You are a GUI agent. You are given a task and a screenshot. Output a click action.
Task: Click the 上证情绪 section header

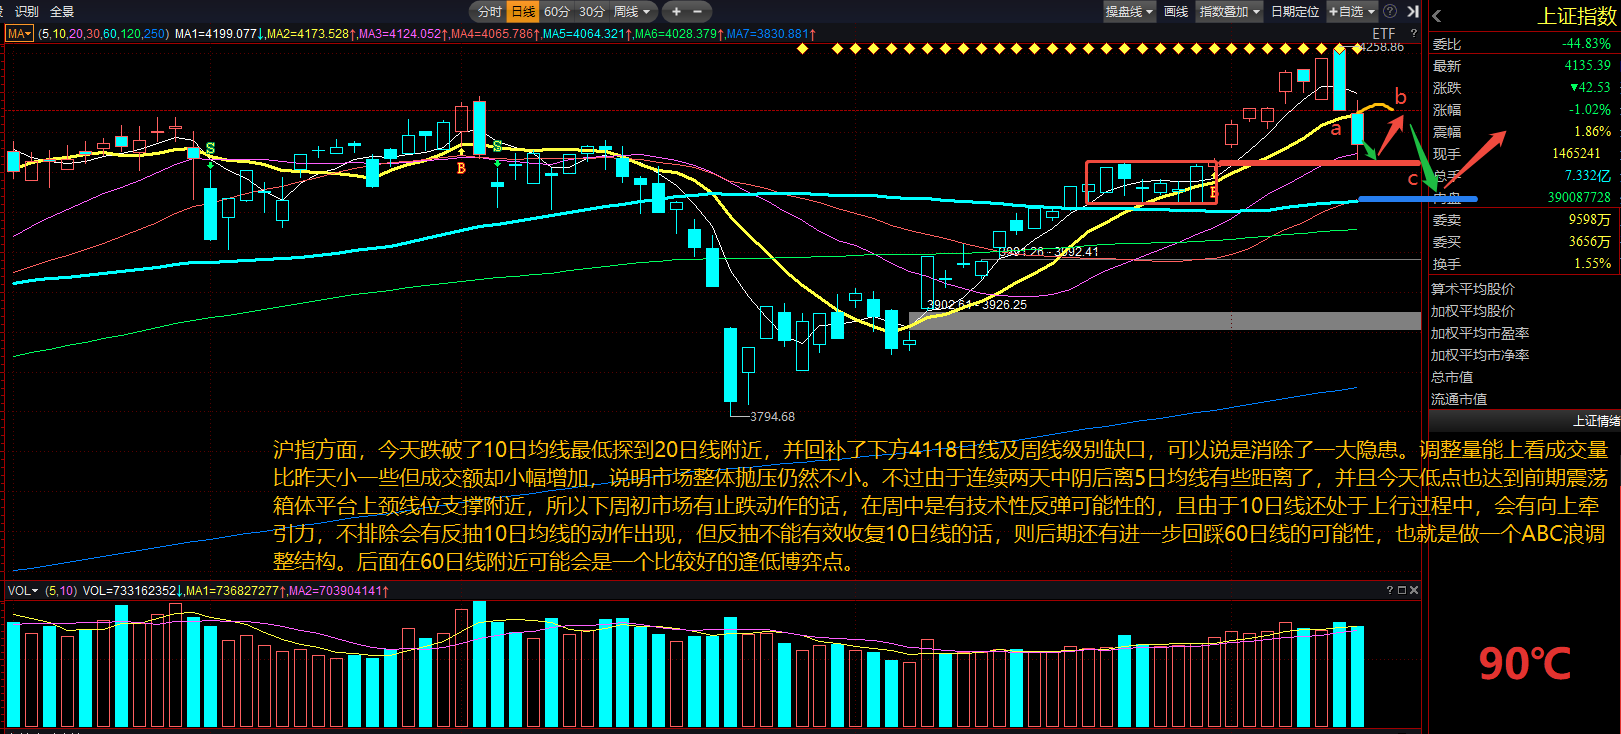(x=1596, y=421)
